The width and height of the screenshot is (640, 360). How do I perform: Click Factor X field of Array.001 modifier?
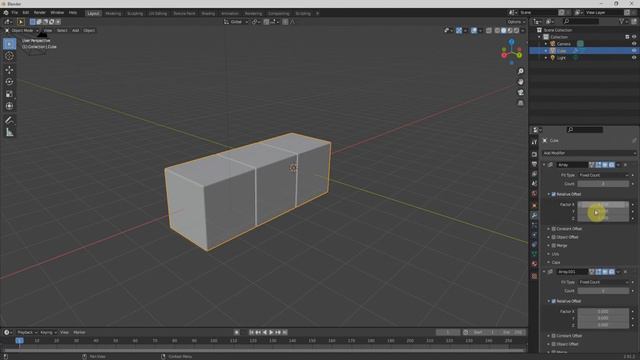(x=603, y=311)
